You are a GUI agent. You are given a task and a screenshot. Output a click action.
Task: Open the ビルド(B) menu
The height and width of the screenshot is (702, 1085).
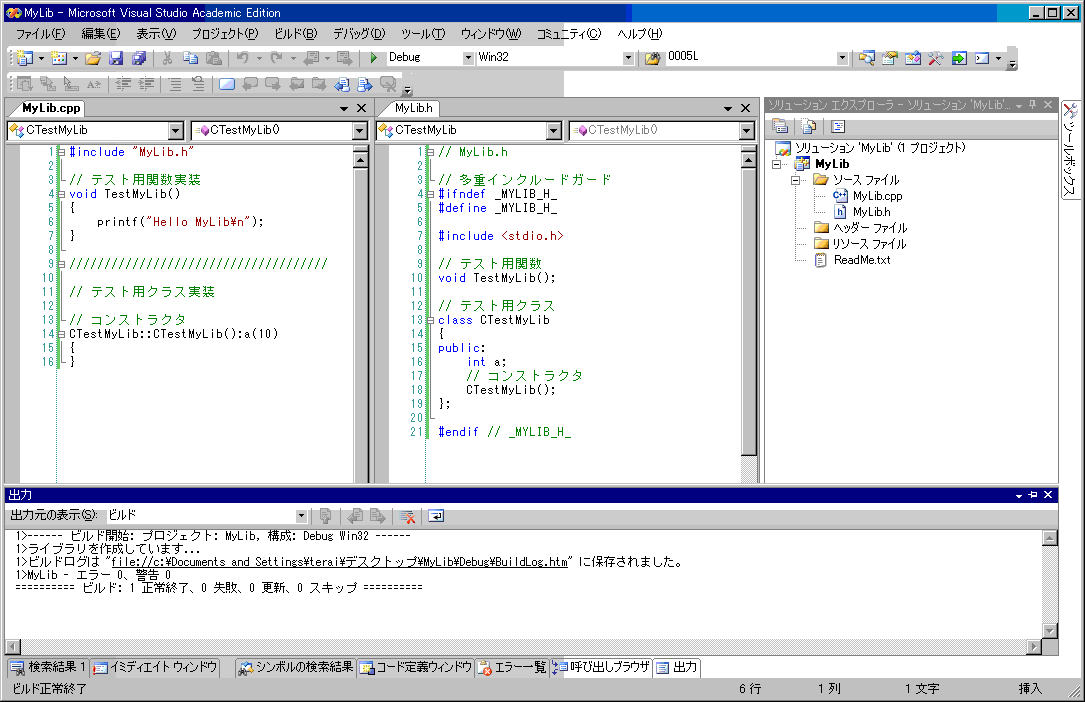click(x=295, y=34)
